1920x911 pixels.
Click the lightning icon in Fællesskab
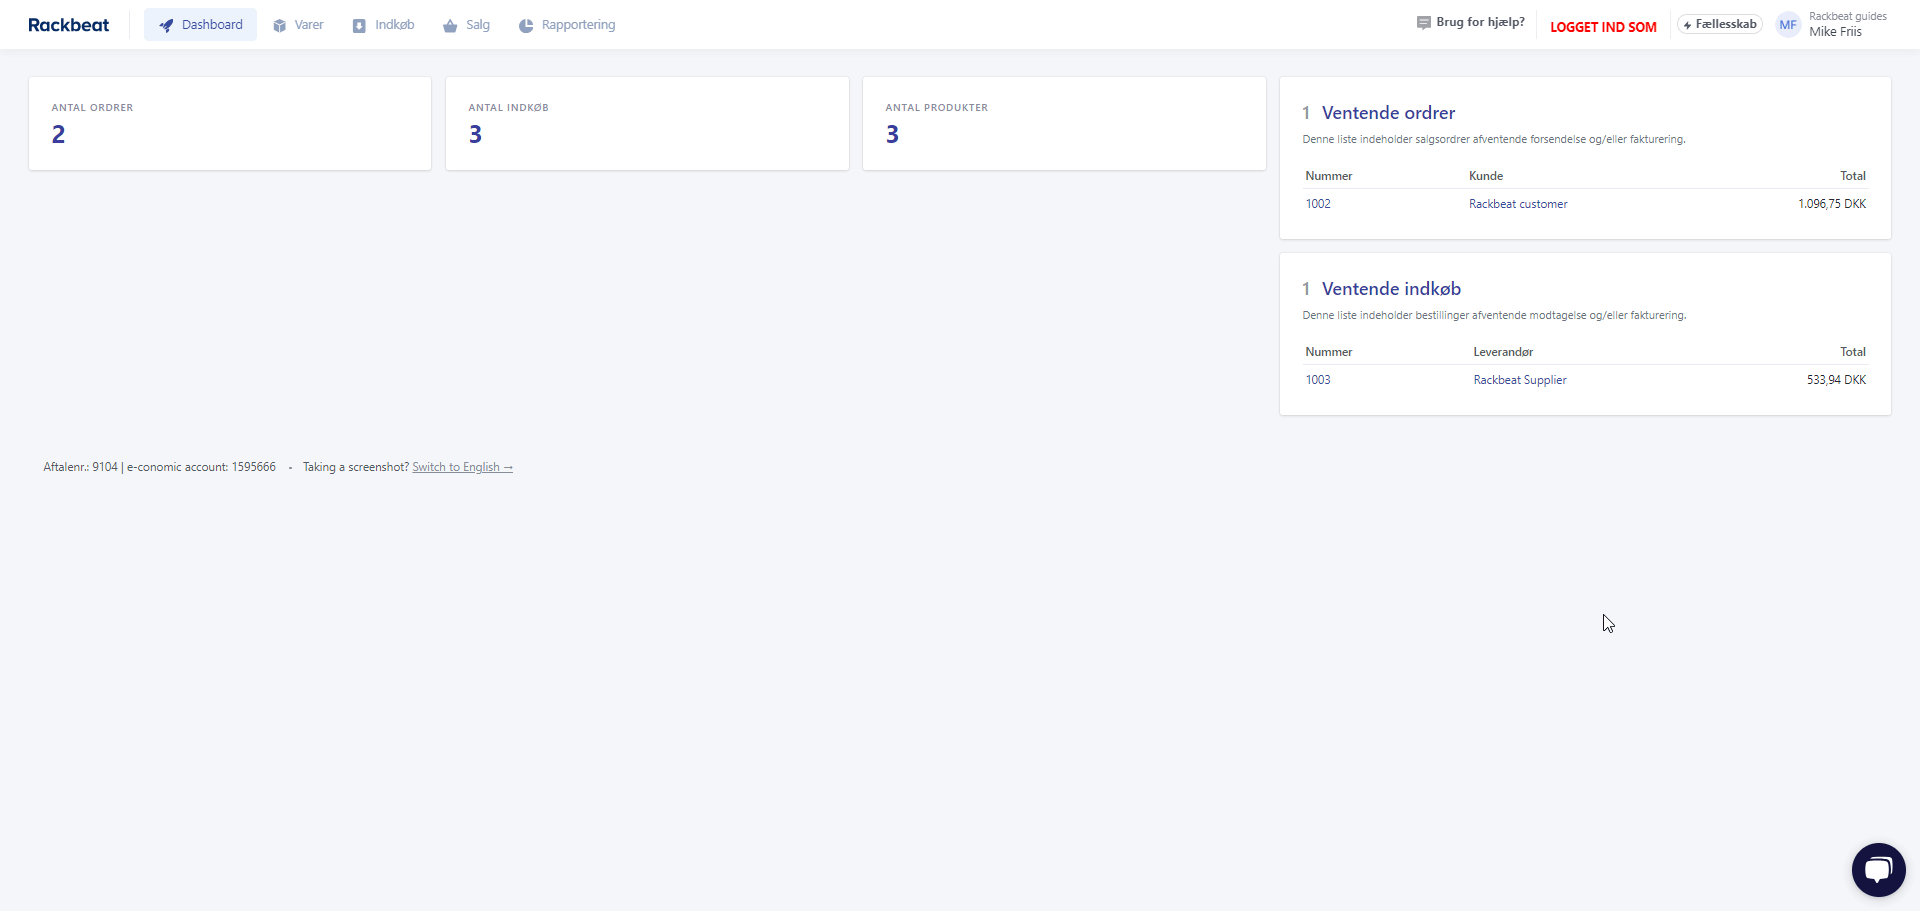[x=1687, y=23]
